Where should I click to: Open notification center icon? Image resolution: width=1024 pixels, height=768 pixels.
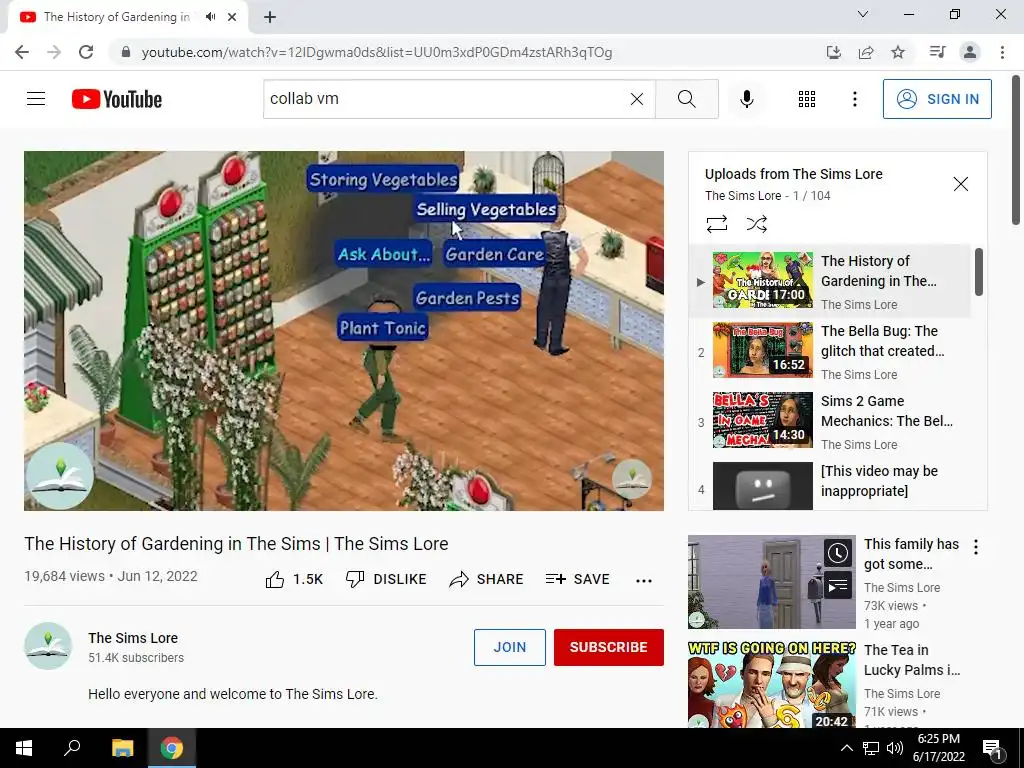click(x=992, y=748)
